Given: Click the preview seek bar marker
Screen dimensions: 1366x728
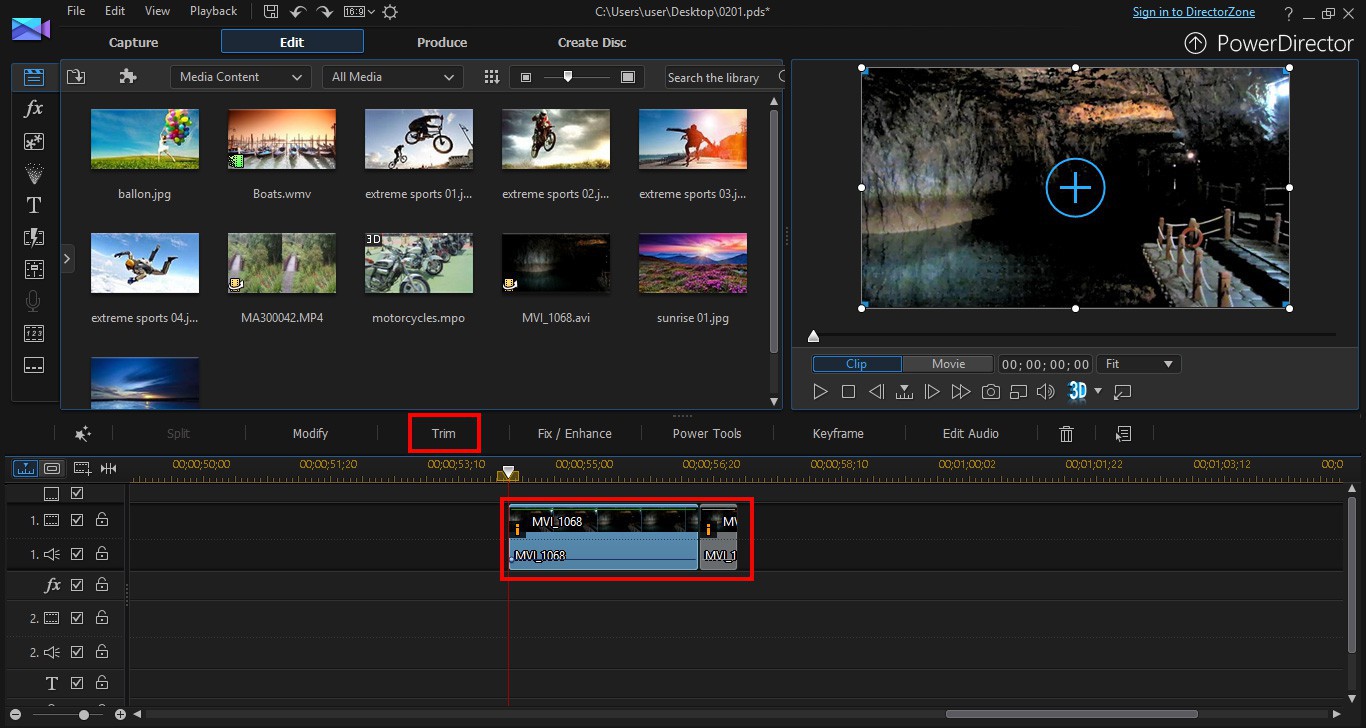Looking at the screenshot, I should pyautogui.click(x=814, y=336).
